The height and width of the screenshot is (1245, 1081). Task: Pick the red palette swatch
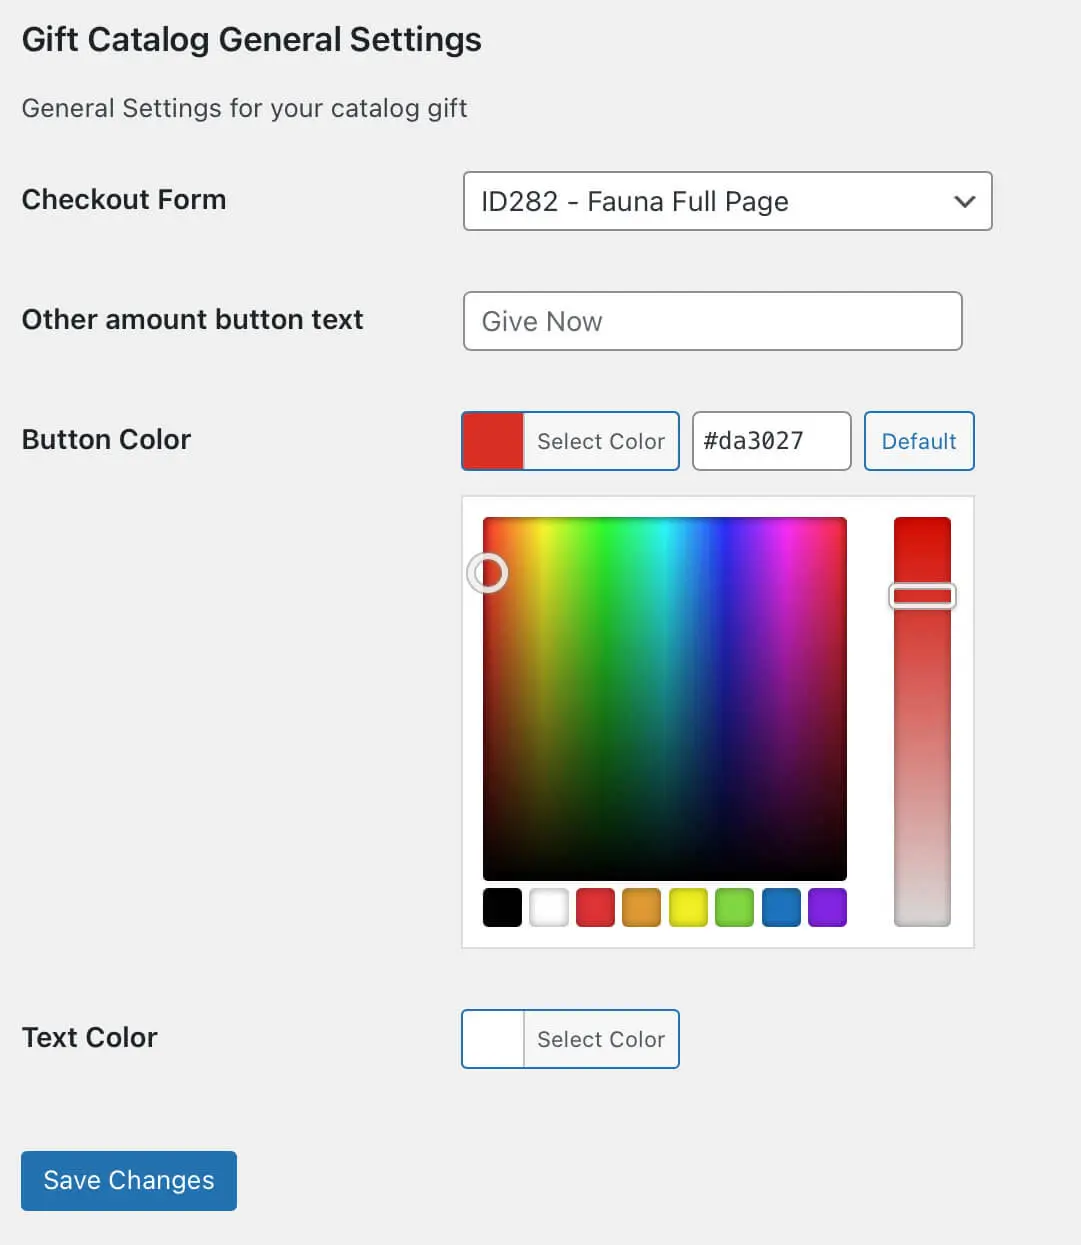[x=595, y=908]
